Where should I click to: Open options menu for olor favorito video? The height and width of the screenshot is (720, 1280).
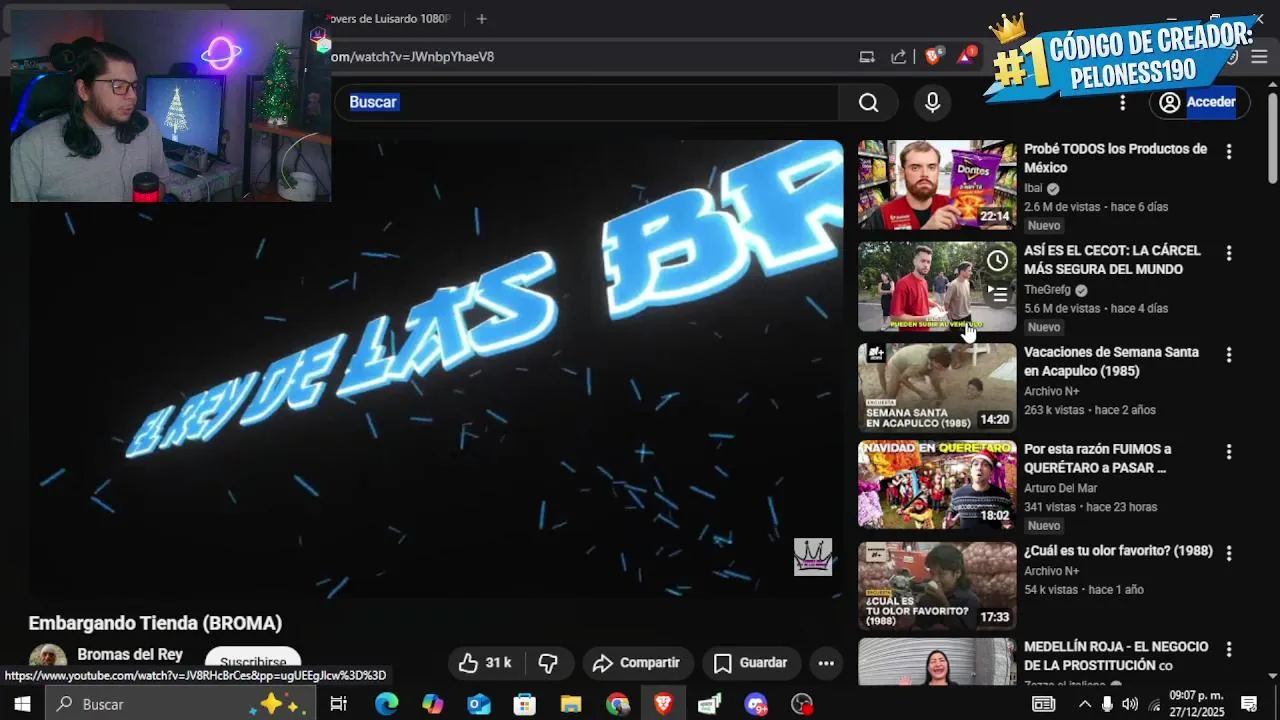click(1229, 553)
